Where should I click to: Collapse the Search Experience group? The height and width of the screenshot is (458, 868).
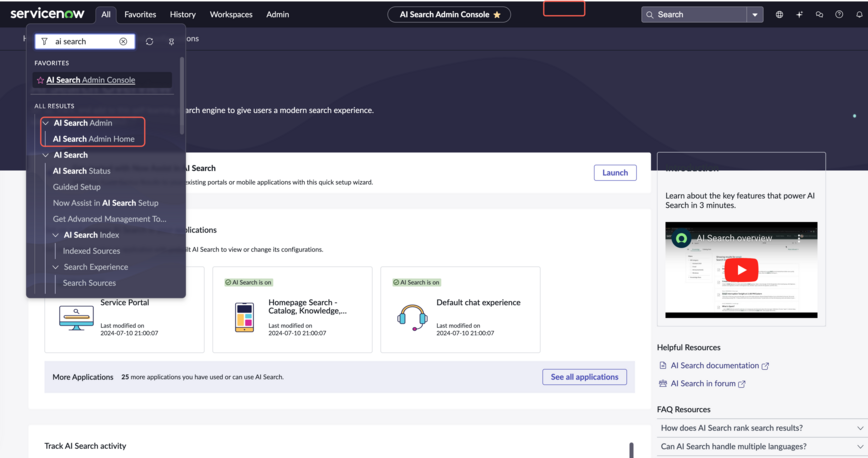56,267
